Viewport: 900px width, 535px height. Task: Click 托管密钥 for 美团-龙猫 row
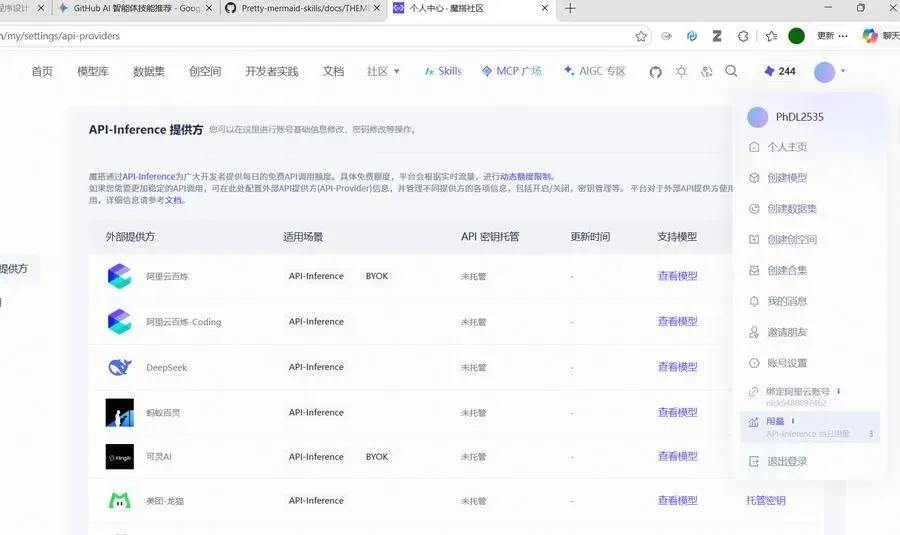[766, 501]
